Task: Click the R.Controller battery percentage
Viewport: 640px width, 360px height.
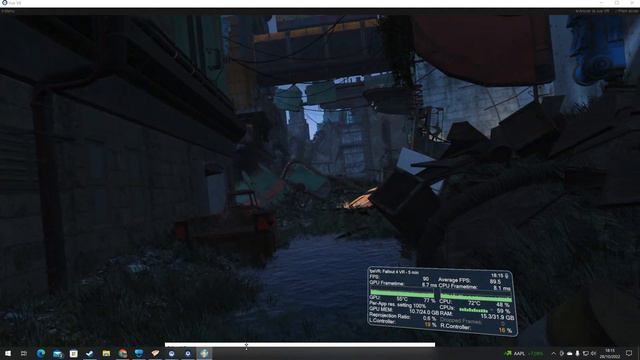Action: [x=505, y=330]
